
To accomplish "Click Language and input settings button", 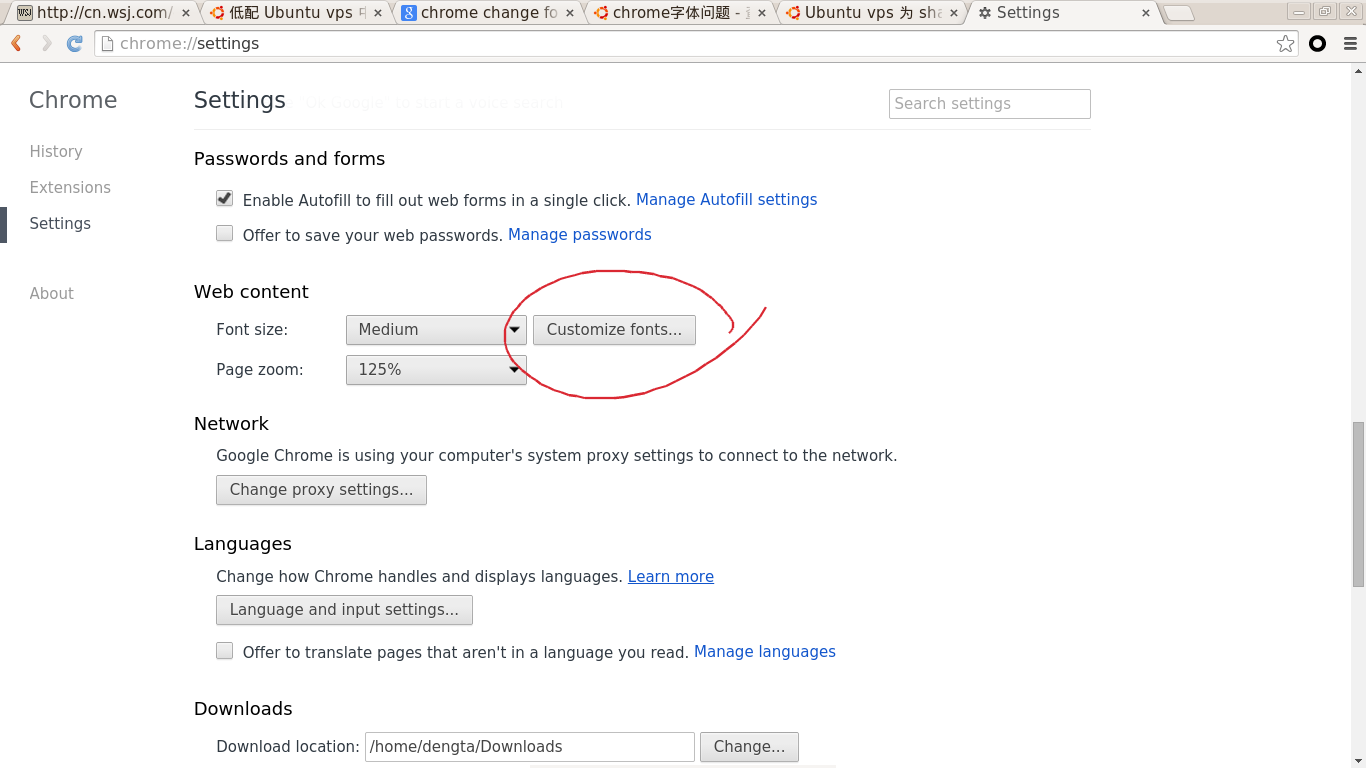I will pos(344,609).
